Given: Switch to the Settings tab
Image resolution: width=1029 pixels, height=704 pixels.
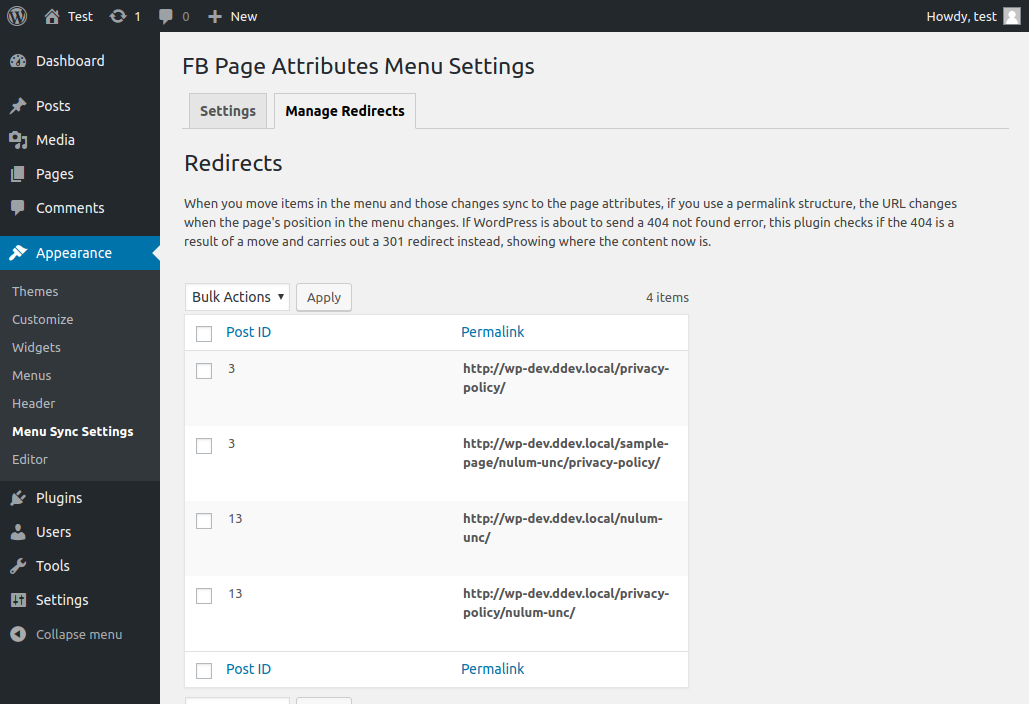Looking at the screenshot, I should (x=228, y=111).
